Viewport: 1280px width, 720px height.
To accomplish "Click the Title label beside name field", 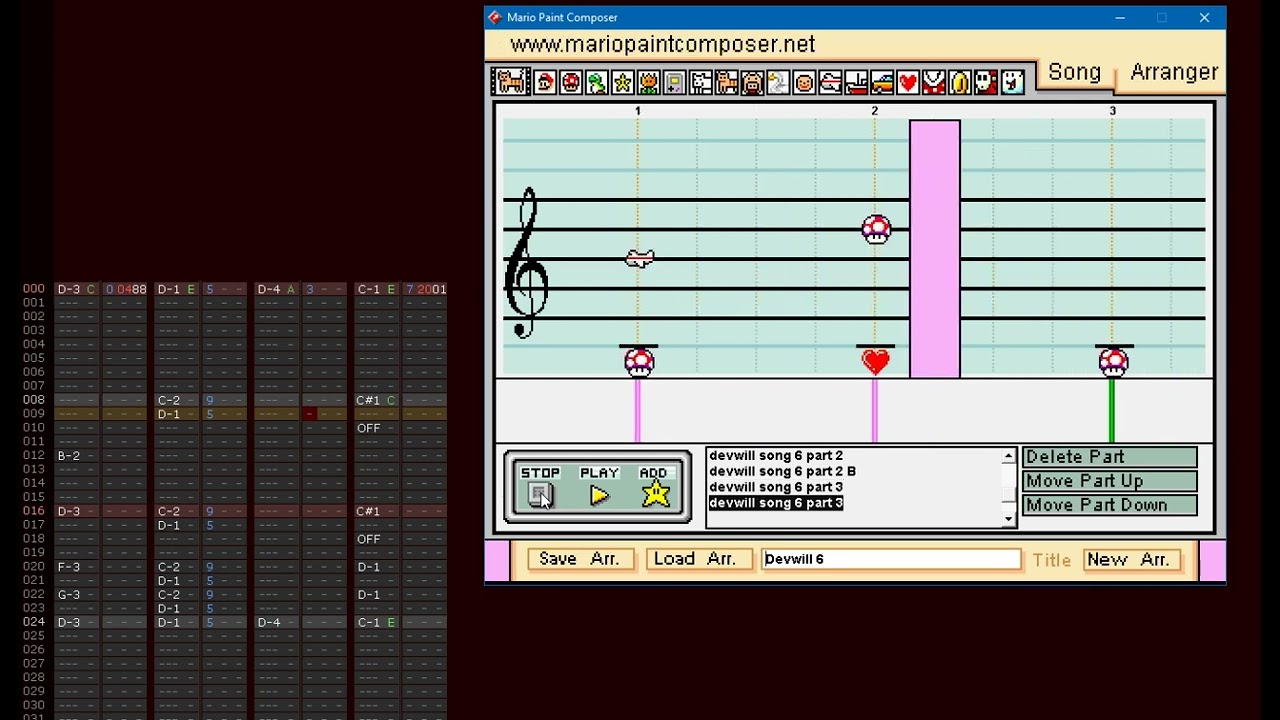I will [1051, 560].
